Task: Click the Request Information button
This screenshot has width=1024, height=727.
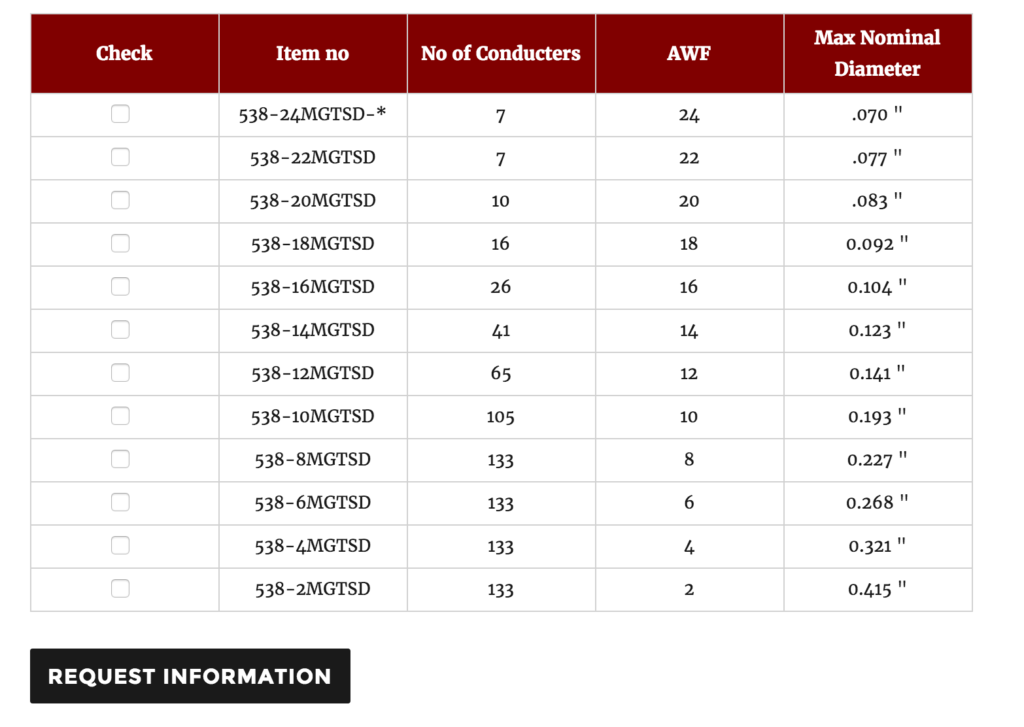Action: click(190, 676)
